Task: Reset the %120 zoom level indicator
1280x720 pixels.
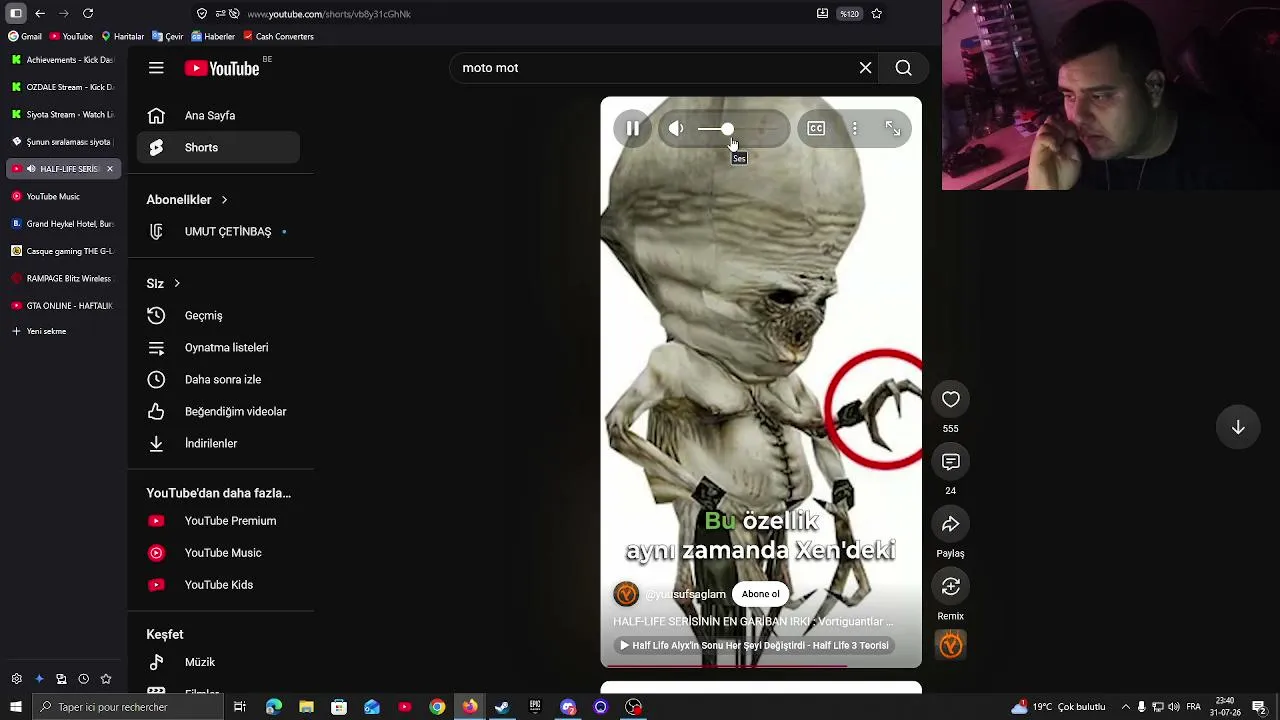Action: point(849,14)
